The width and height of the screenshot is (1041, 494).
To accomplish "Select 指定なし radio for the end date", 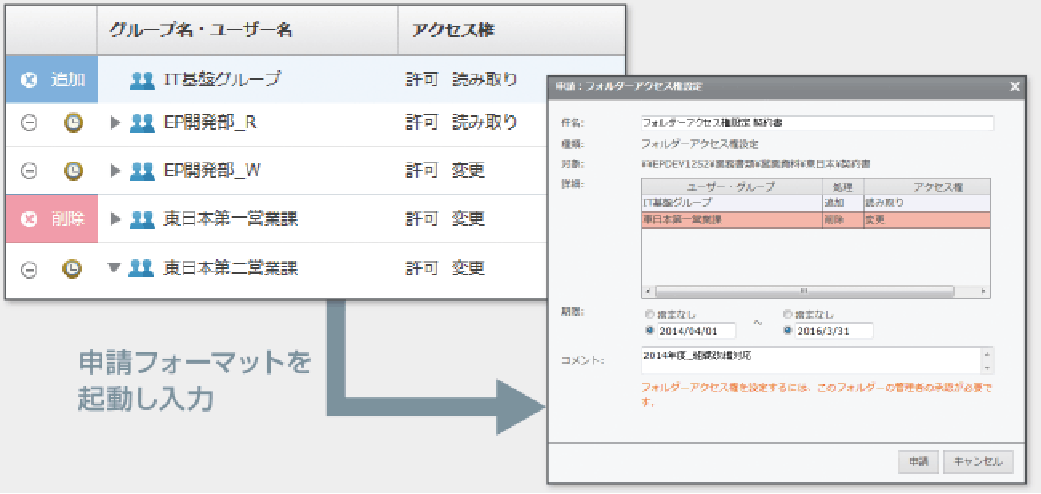I will pos(788,313).
